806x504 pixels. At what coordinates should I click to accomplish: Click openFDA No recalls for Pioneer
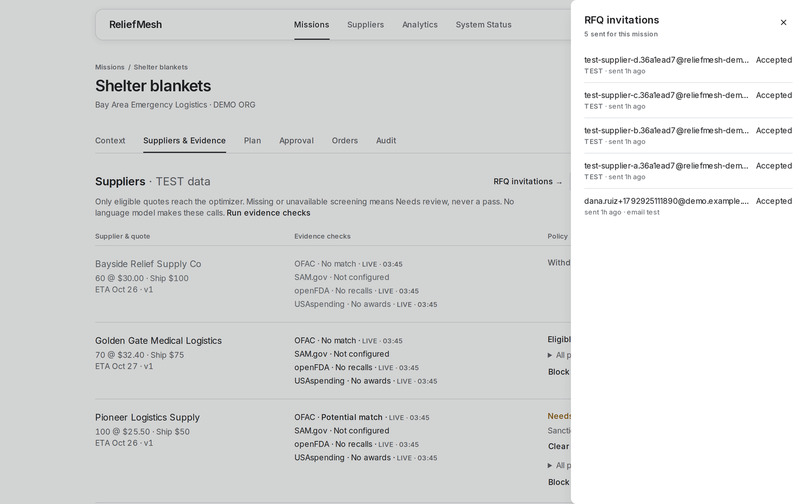coord(357,444)
